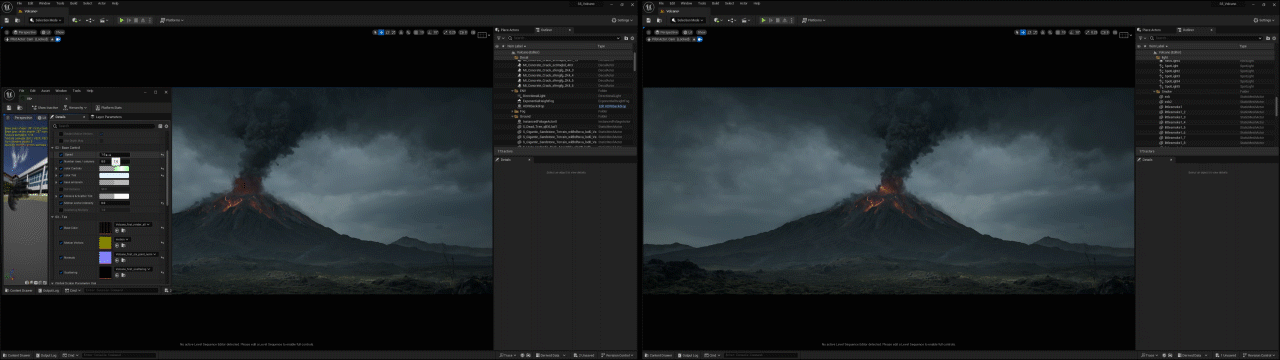Click the Color Tint swatch
The height and width of the screenshot is (360, 1280).
[x=114, y=176]
